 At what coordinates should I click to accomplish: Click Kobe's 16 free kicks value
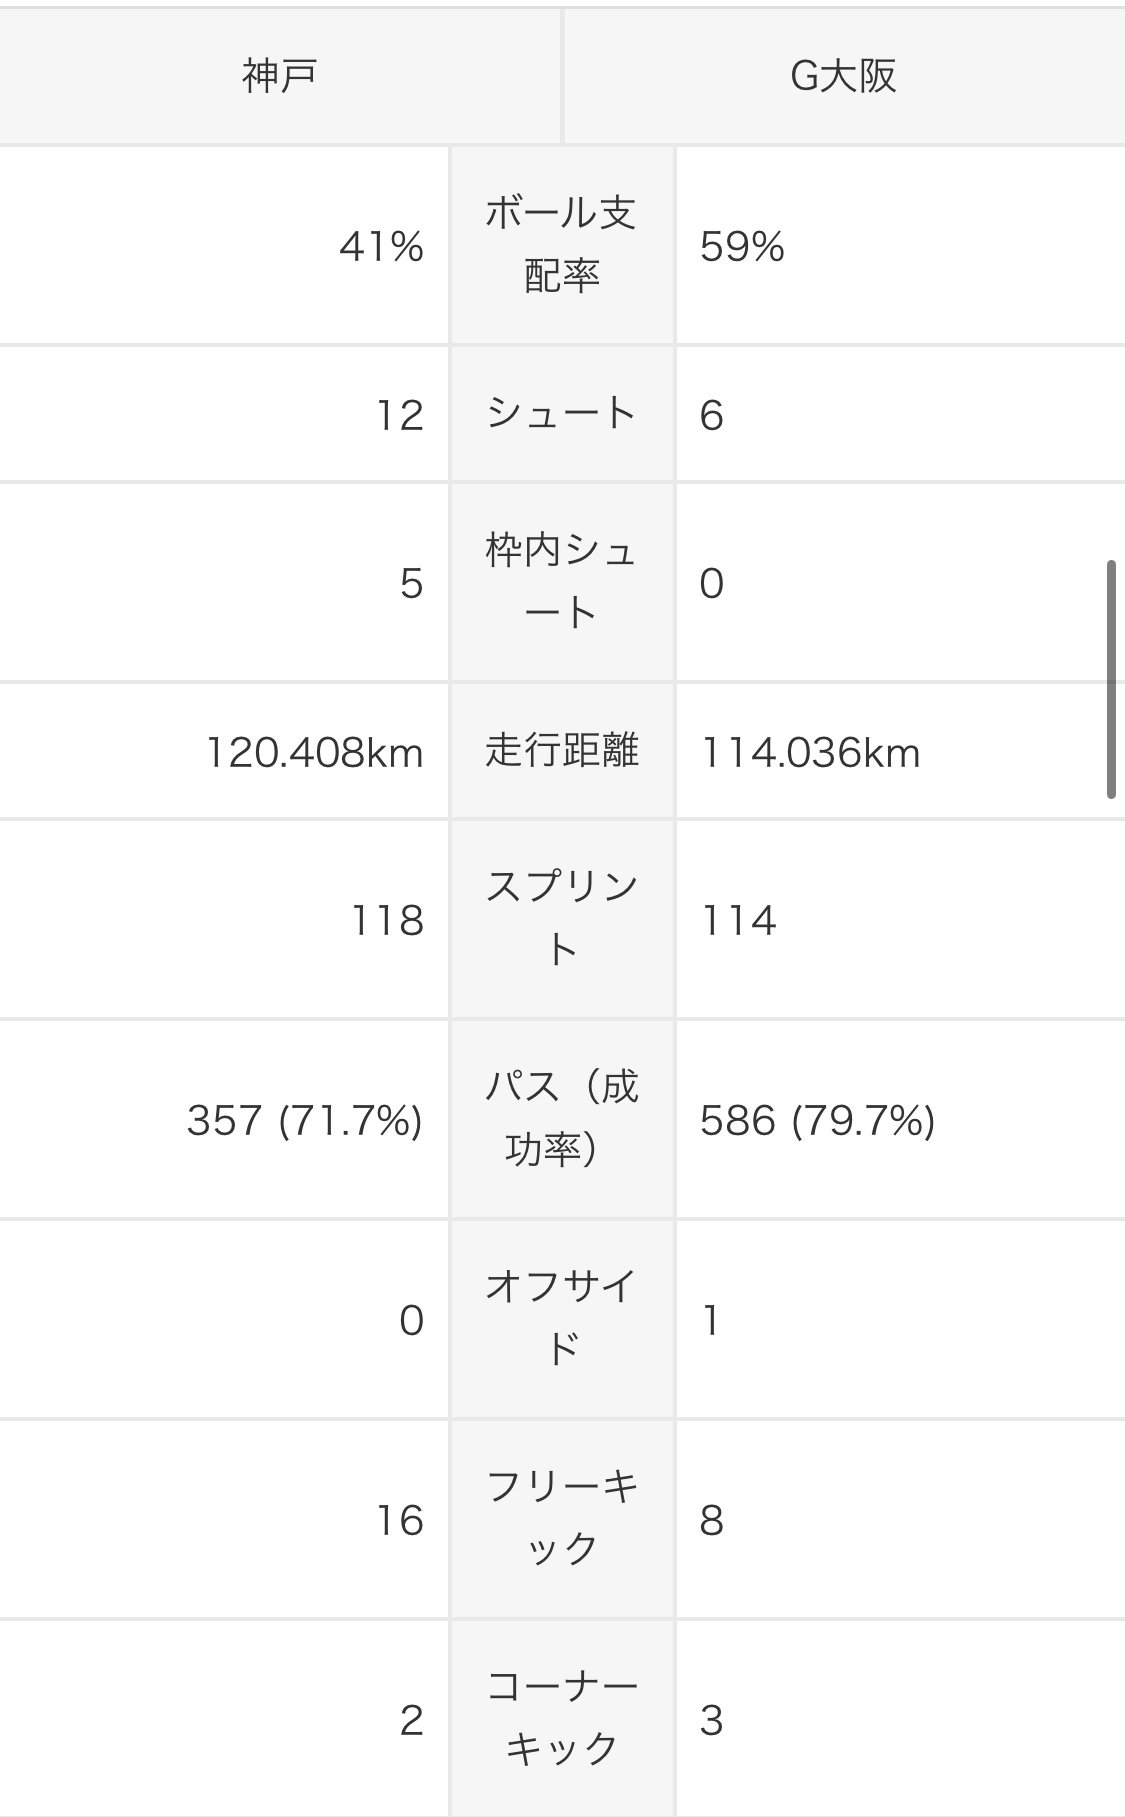[400, 1520]
